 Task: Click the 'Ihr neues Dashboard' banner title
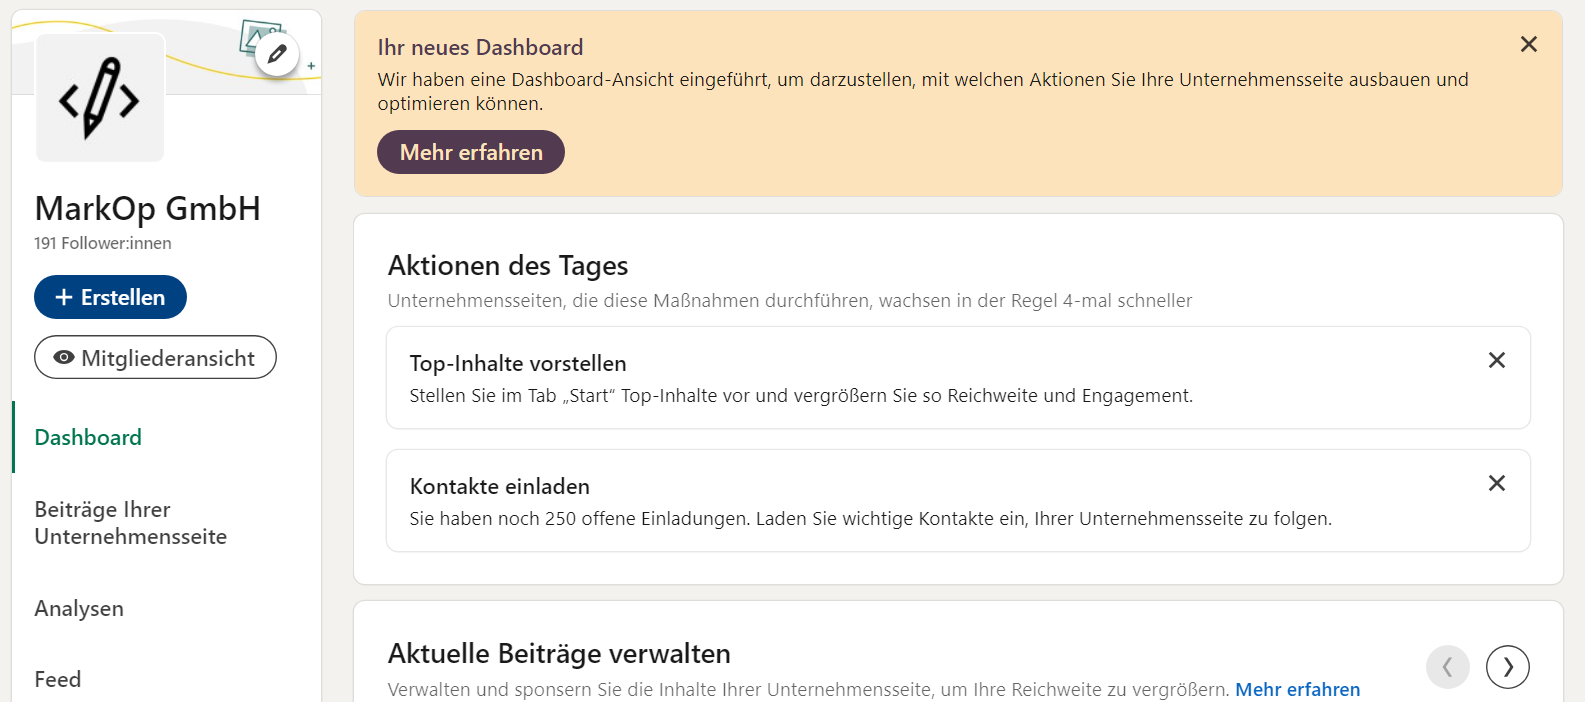coord(480,47)
